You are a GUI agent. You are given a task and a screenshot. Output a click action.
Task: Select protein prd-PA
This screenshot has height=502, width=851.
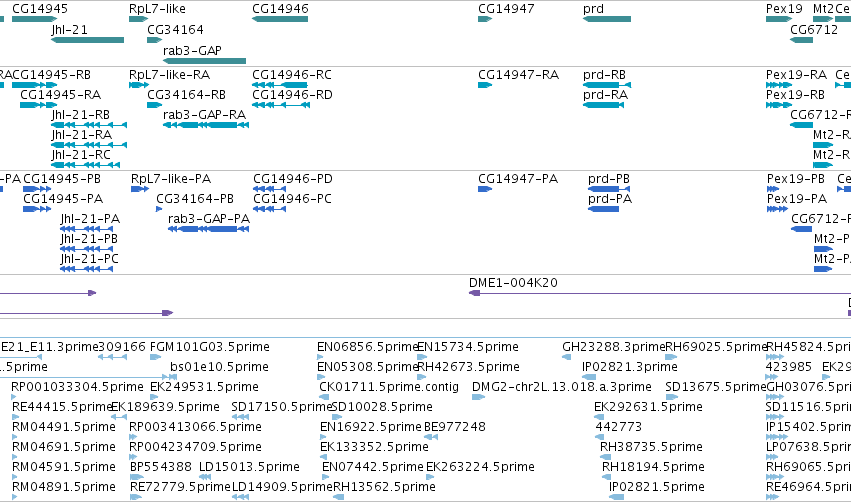(604, 209)
